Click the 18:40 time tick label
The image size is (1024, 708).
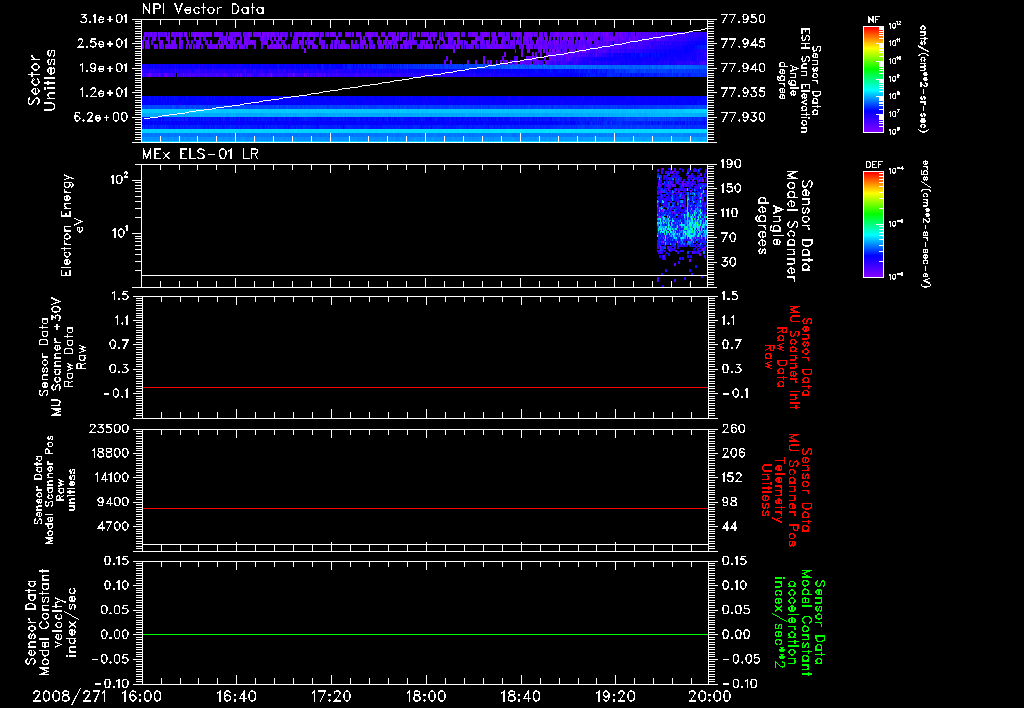pyautogui.click(x=520, y=696)
